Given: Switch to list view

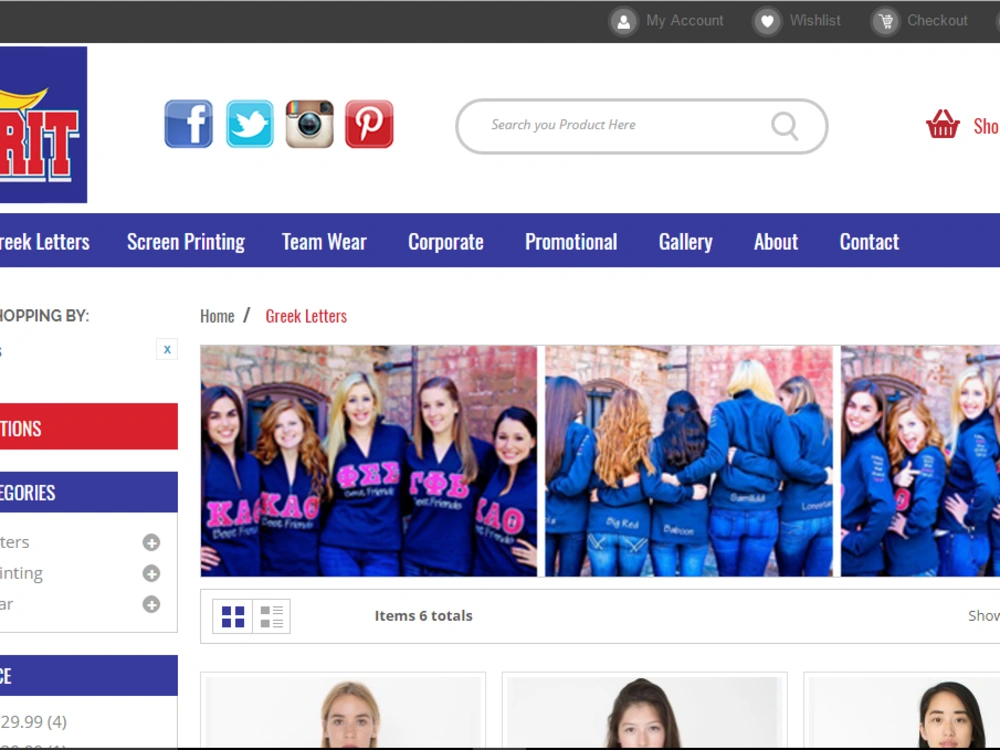Looking at the screenshot, I should (272, 616).
